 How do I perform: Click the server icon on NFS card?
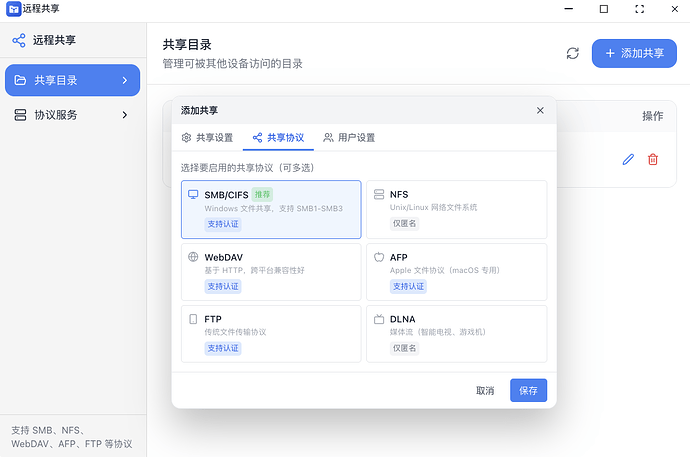[x=378, y=194]
